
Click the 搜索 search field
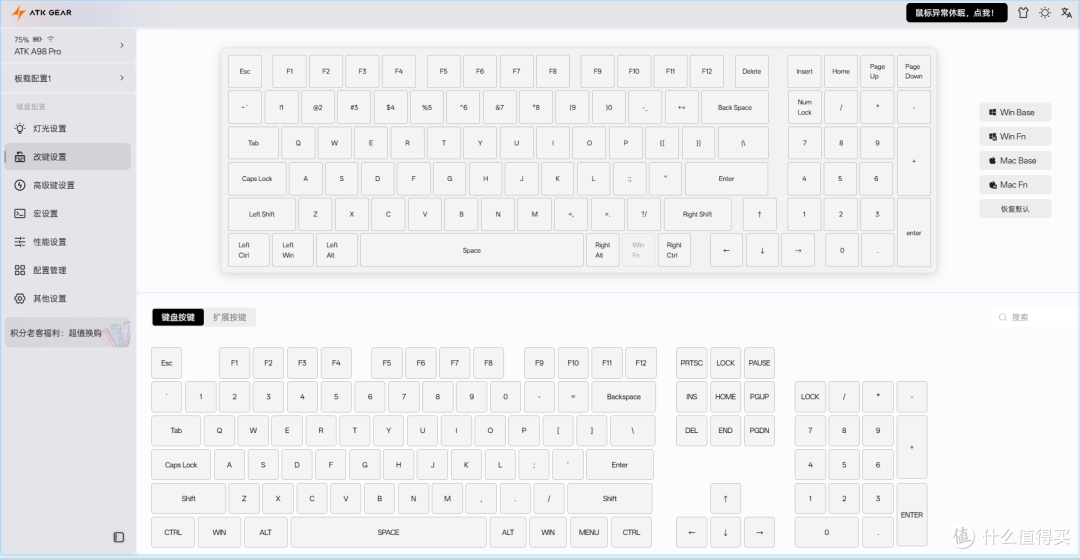pos(1030,317)
